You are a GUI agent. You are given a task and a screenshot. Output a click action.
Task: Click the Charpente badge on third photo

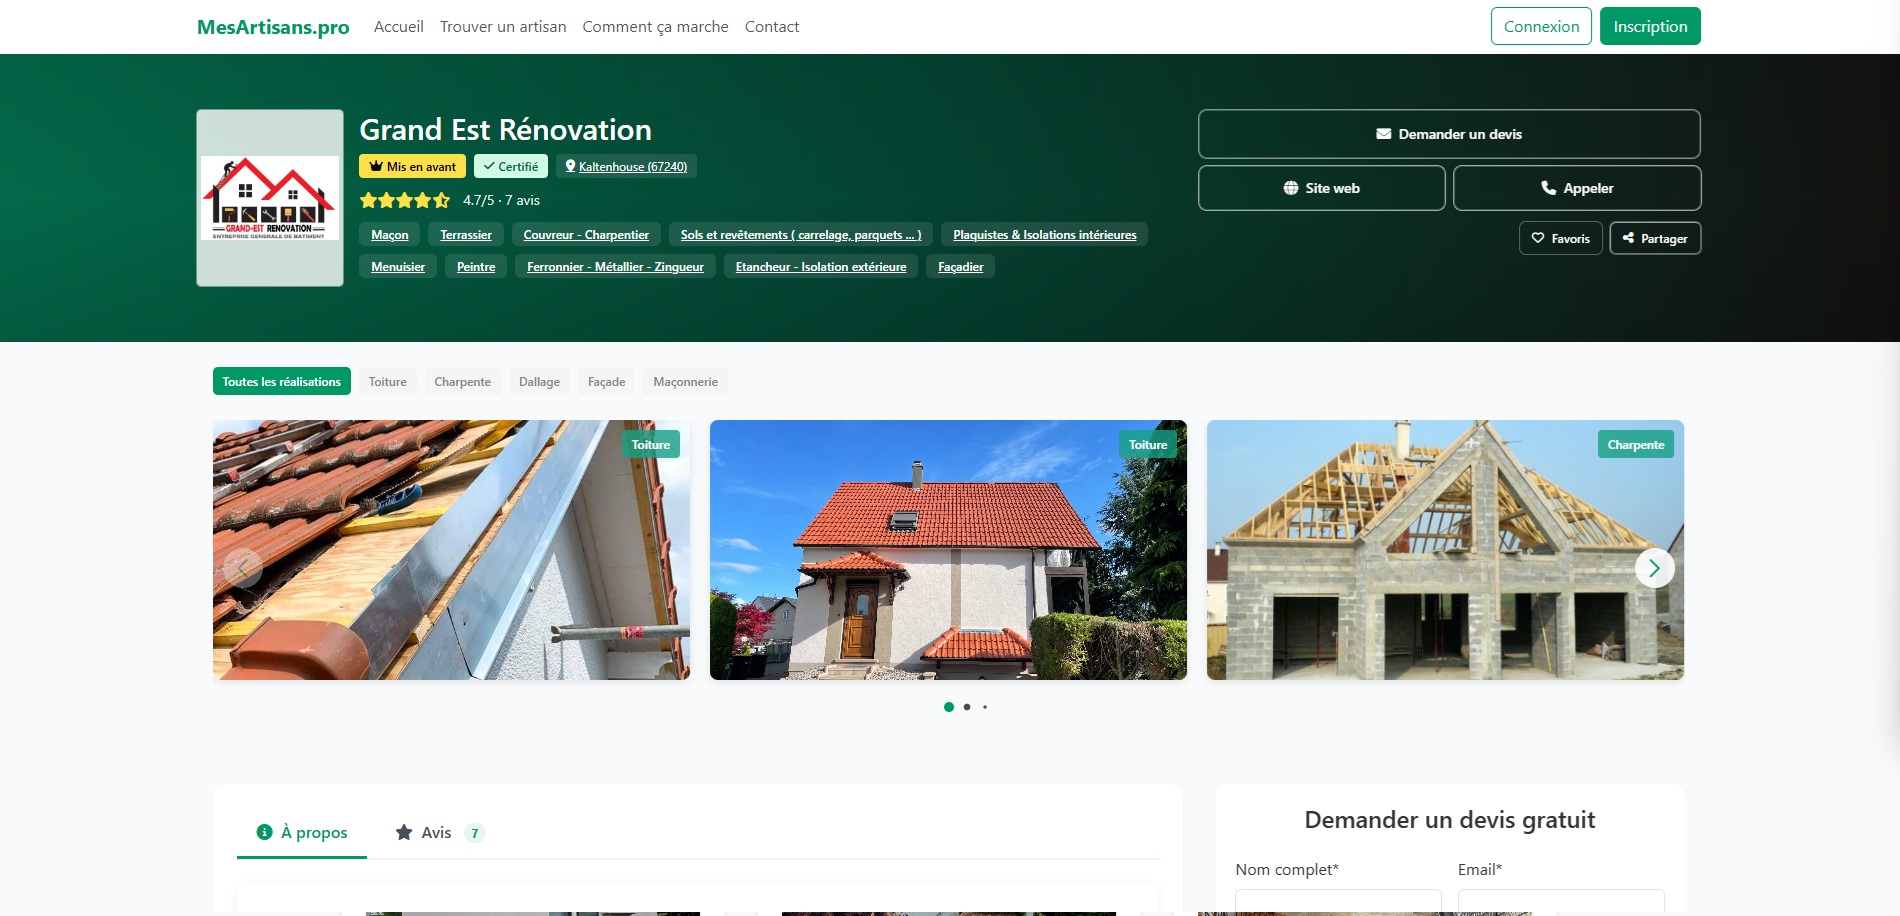click(x=1636, y=445)
